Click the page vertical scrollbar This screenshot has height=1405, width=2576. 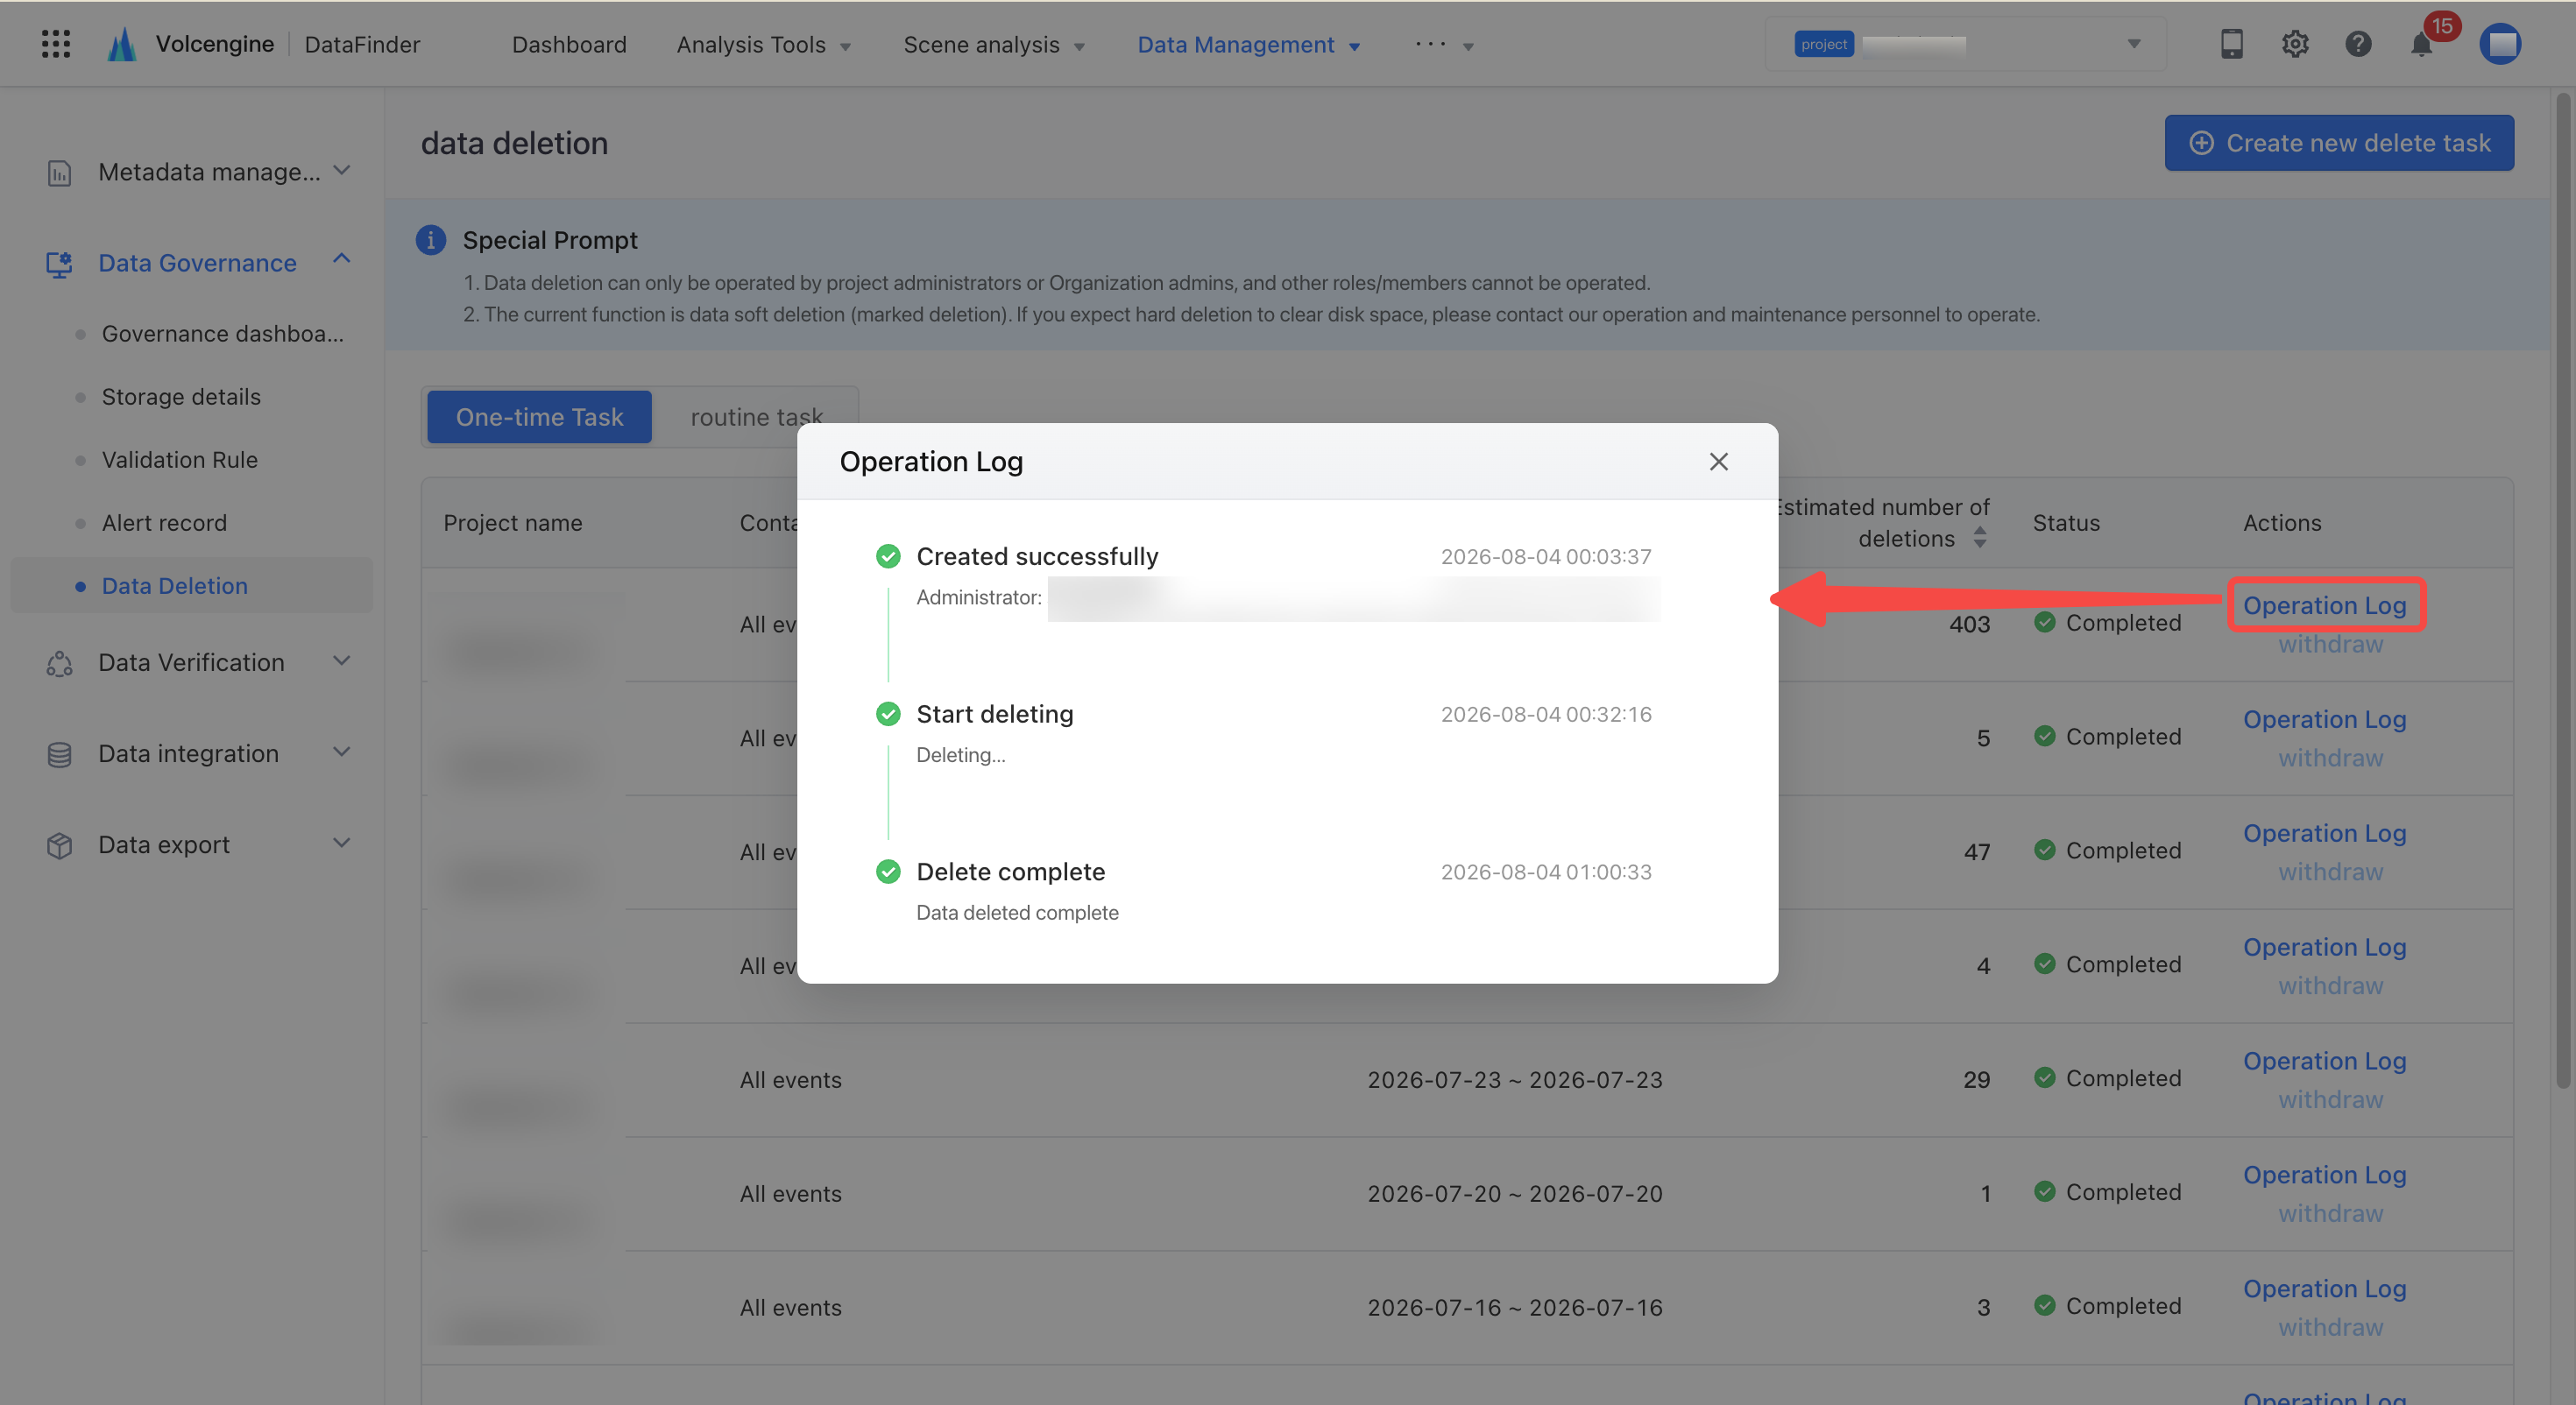coord(2562,590)
